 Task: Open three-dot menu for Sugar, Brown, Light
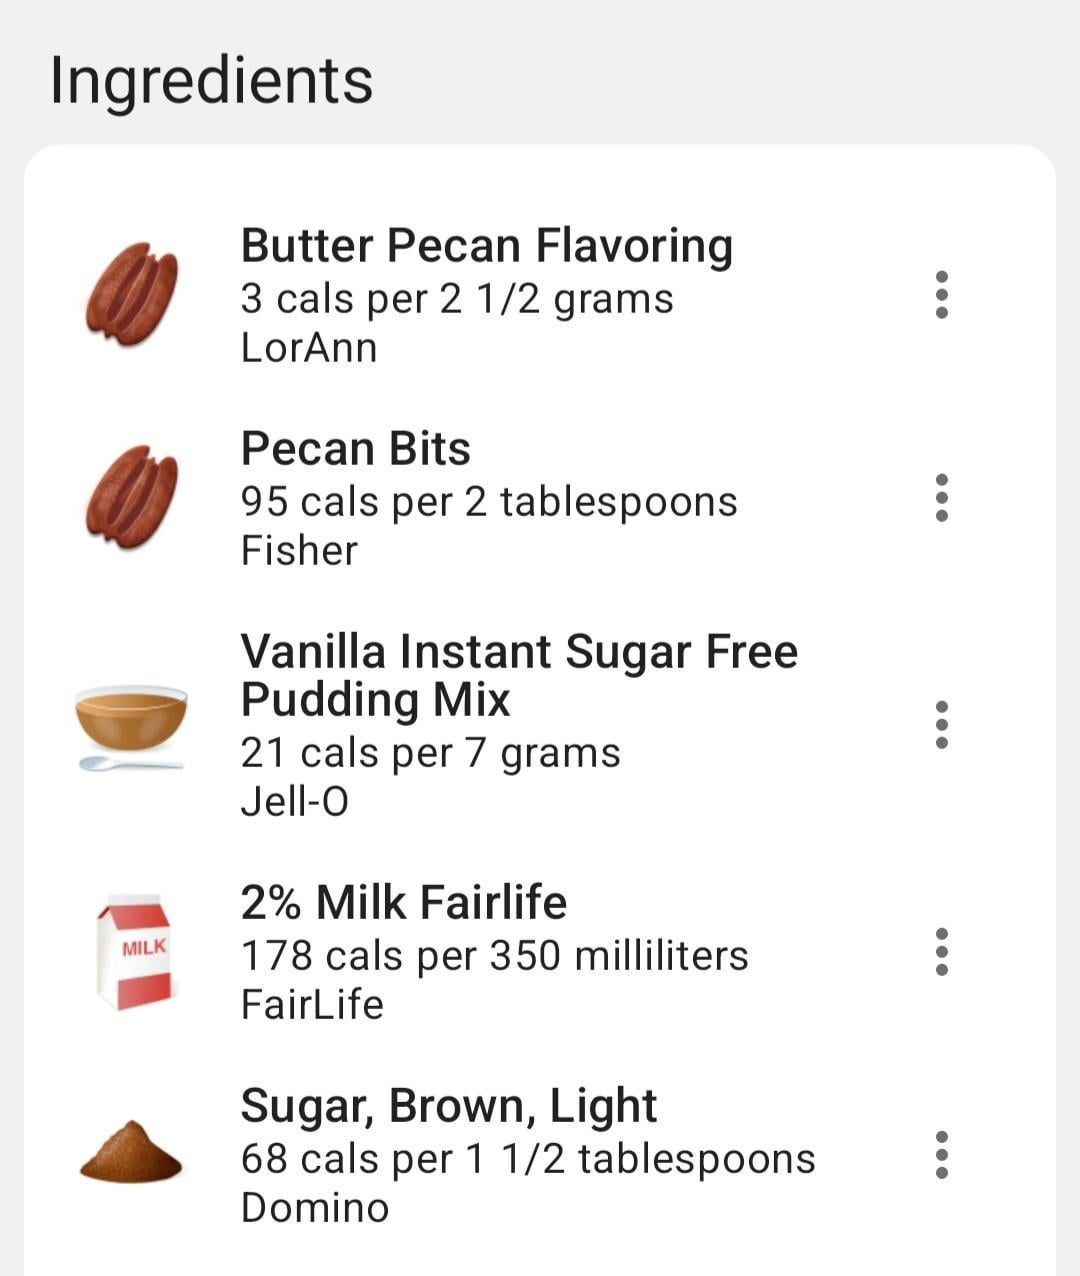click(x=941, y=1155)
